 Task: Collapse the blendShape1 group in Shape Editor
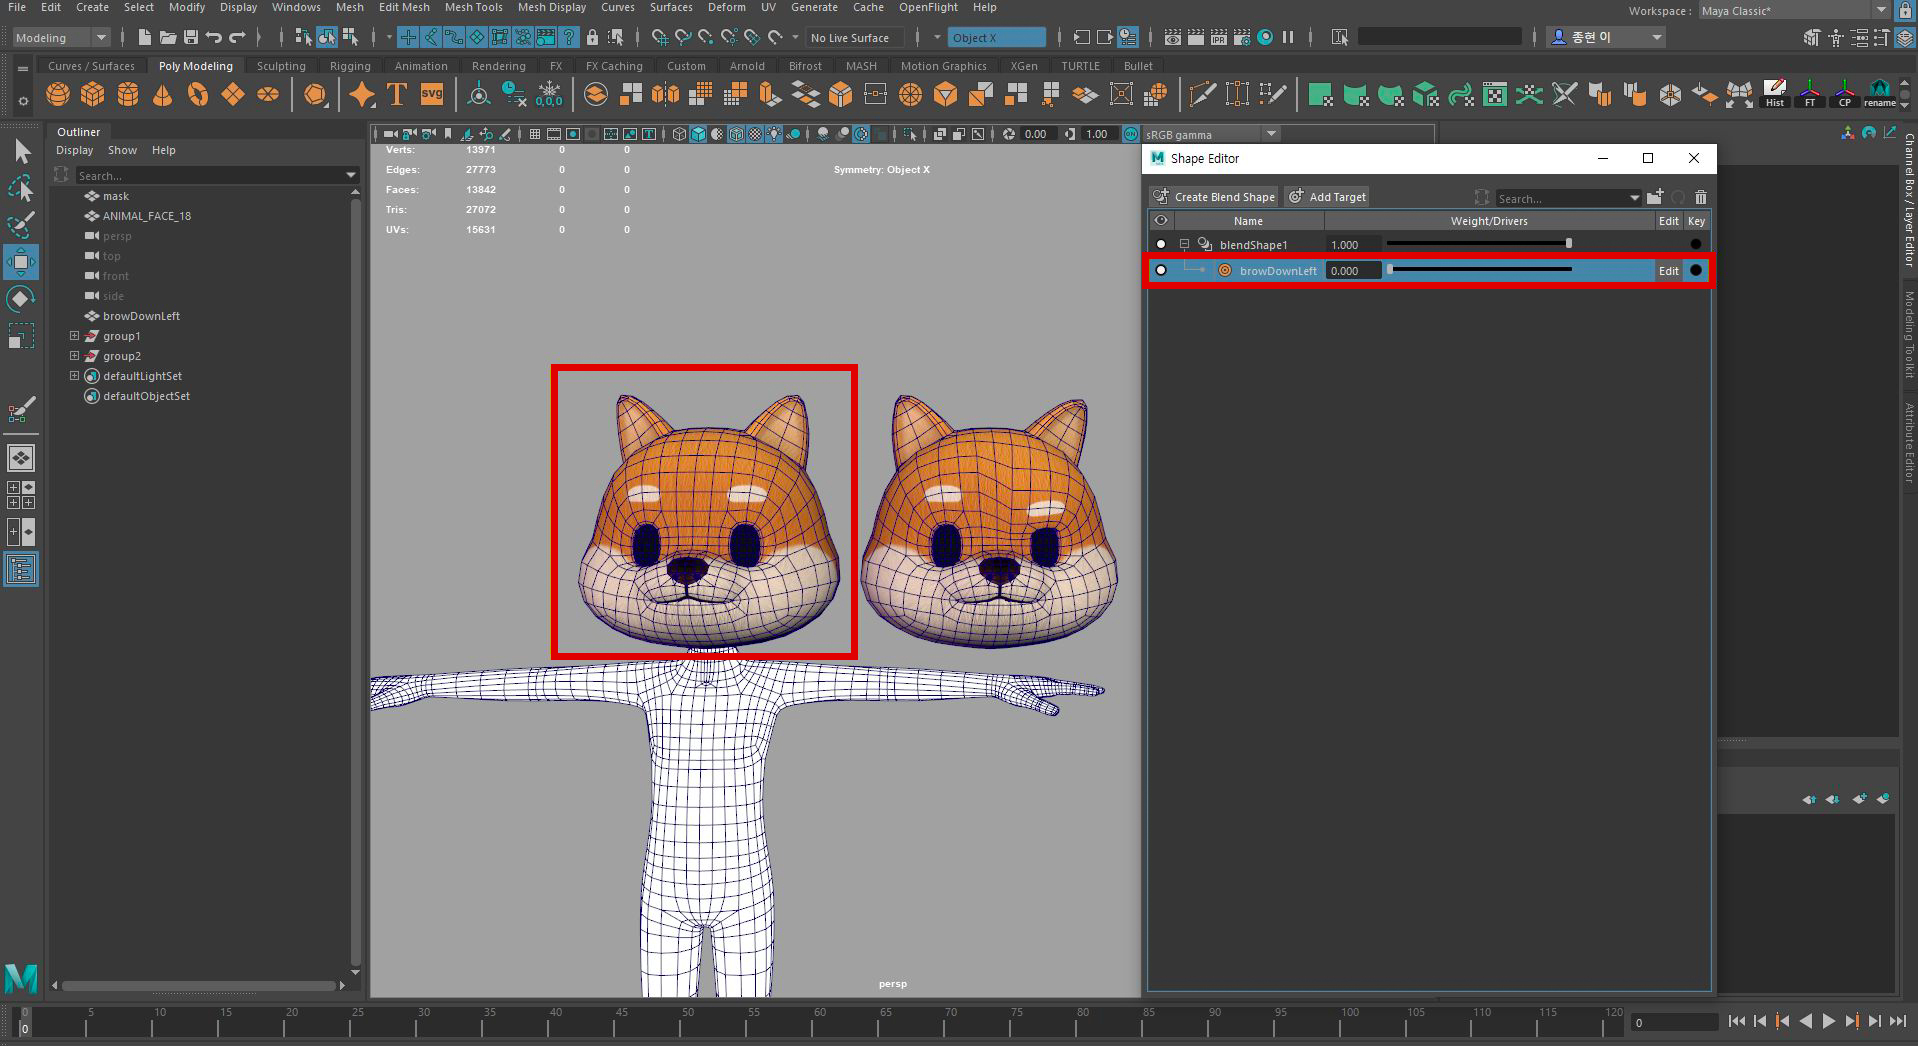tap(1184, 244)
